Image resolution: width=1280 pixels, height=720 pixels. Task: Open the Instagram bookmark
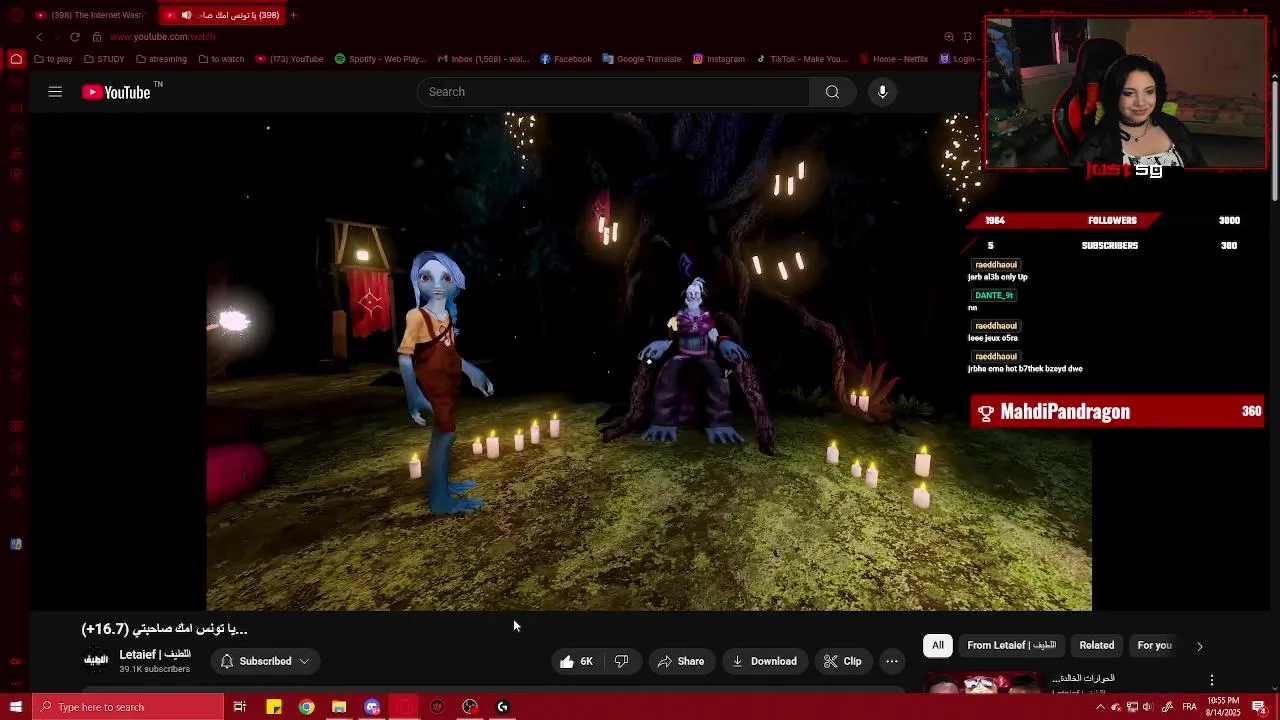pyautogui.click(x=718, y=59)
